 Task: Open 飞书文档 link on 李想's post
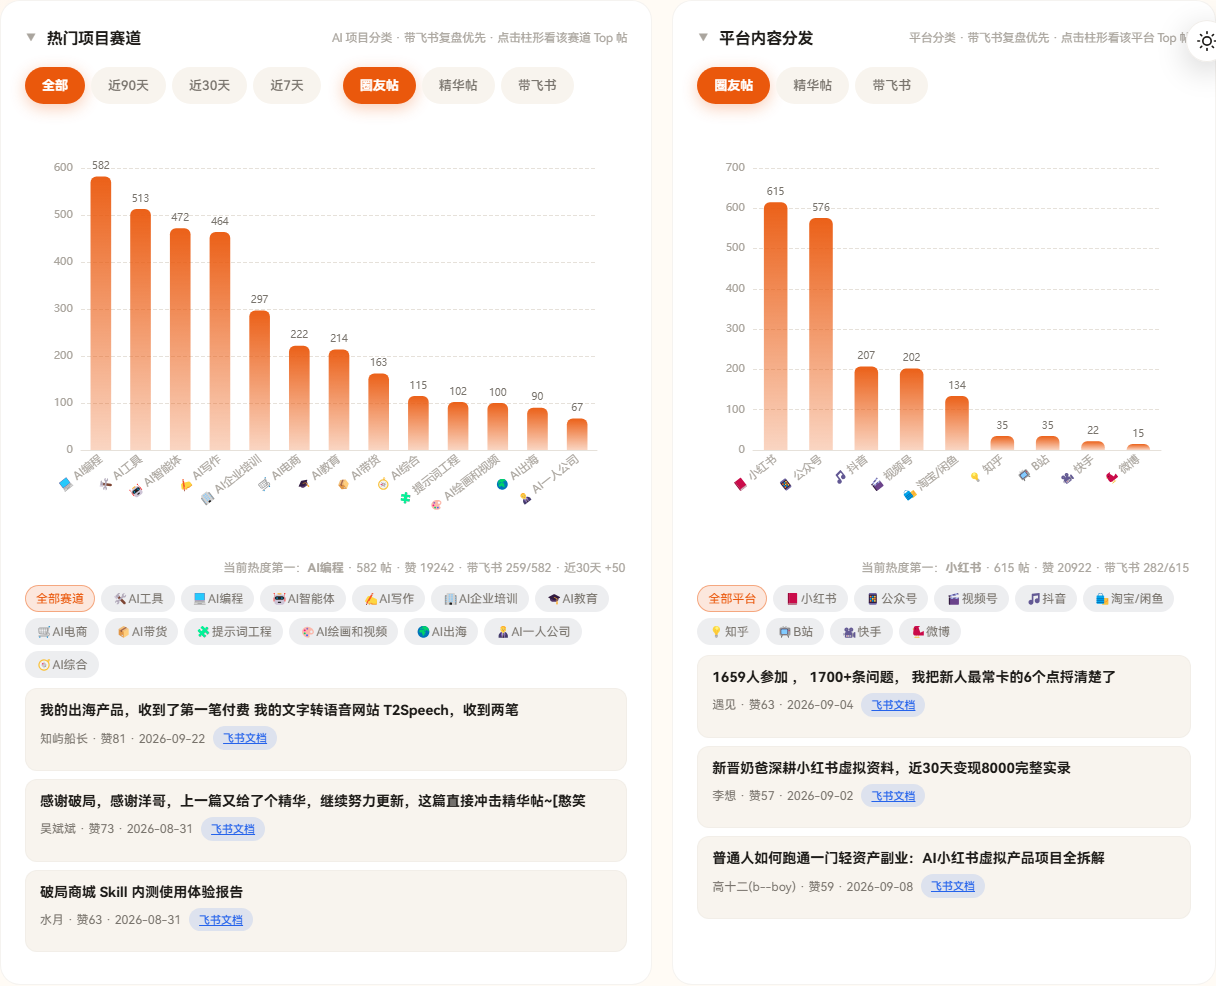tap(893, 796)
